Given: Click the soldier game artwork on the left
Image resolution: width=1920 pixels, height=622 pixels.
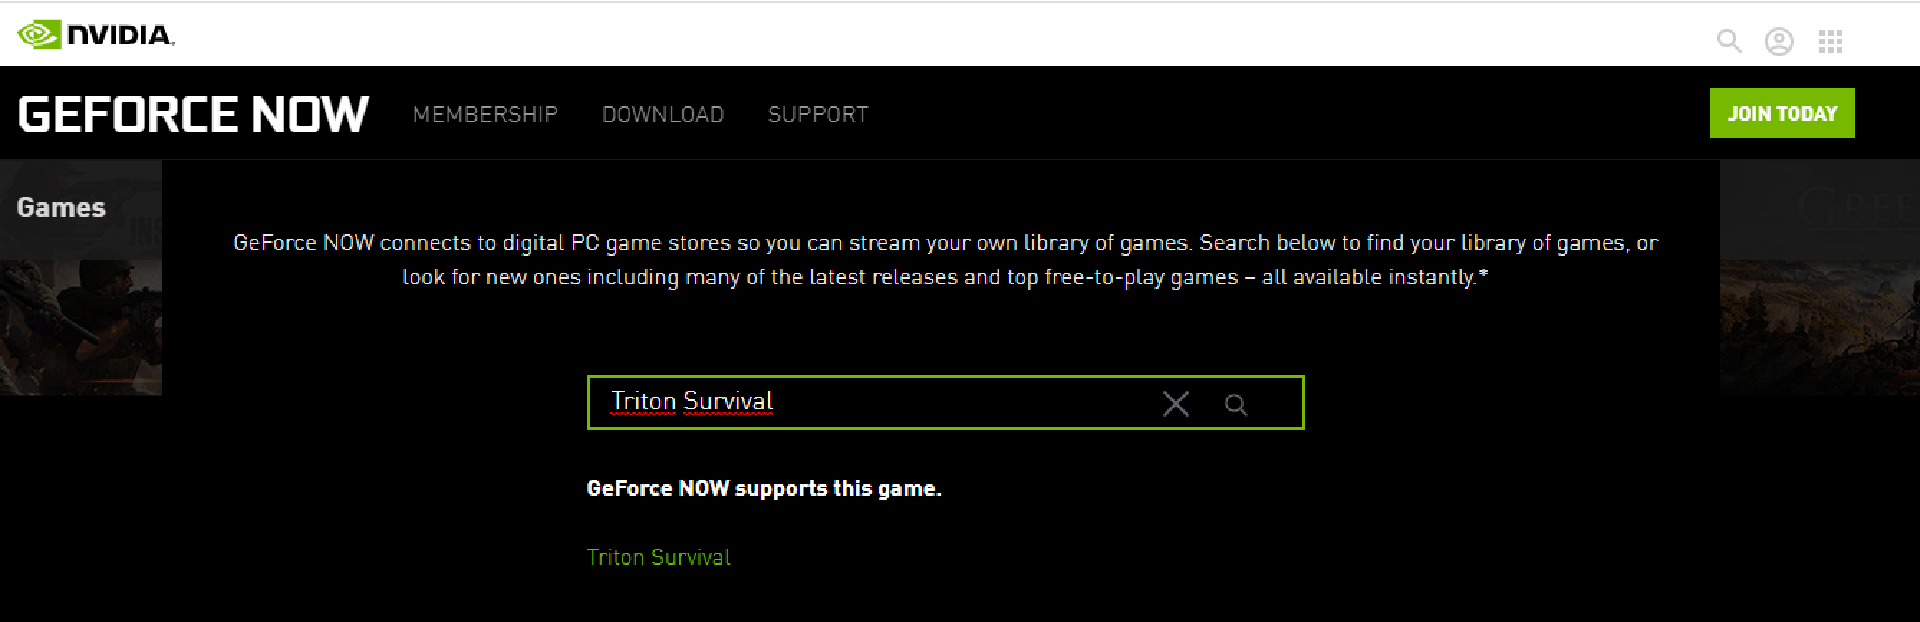Looking at the screenshot, I should click(x=81, y=327).
